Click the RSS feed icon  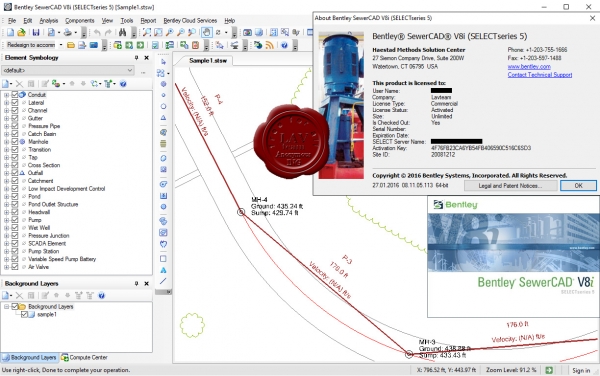click(270, 46)
